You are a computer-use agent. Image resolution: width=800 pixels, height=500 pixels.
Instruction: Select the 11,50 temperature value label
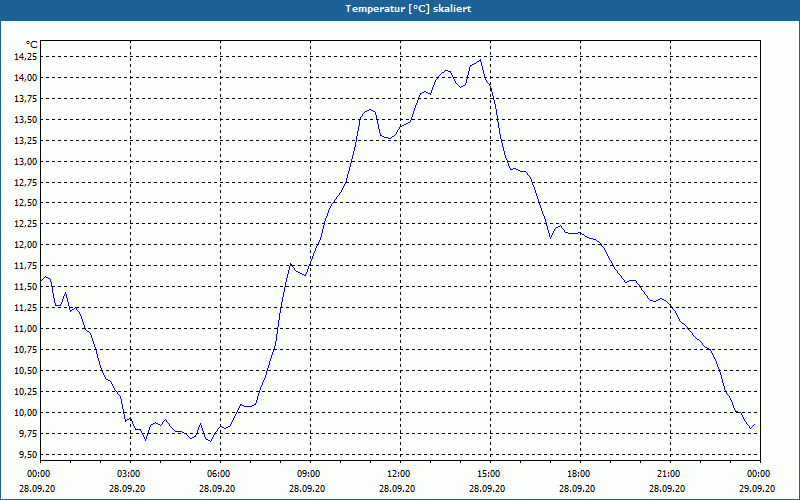coord(26,287)
